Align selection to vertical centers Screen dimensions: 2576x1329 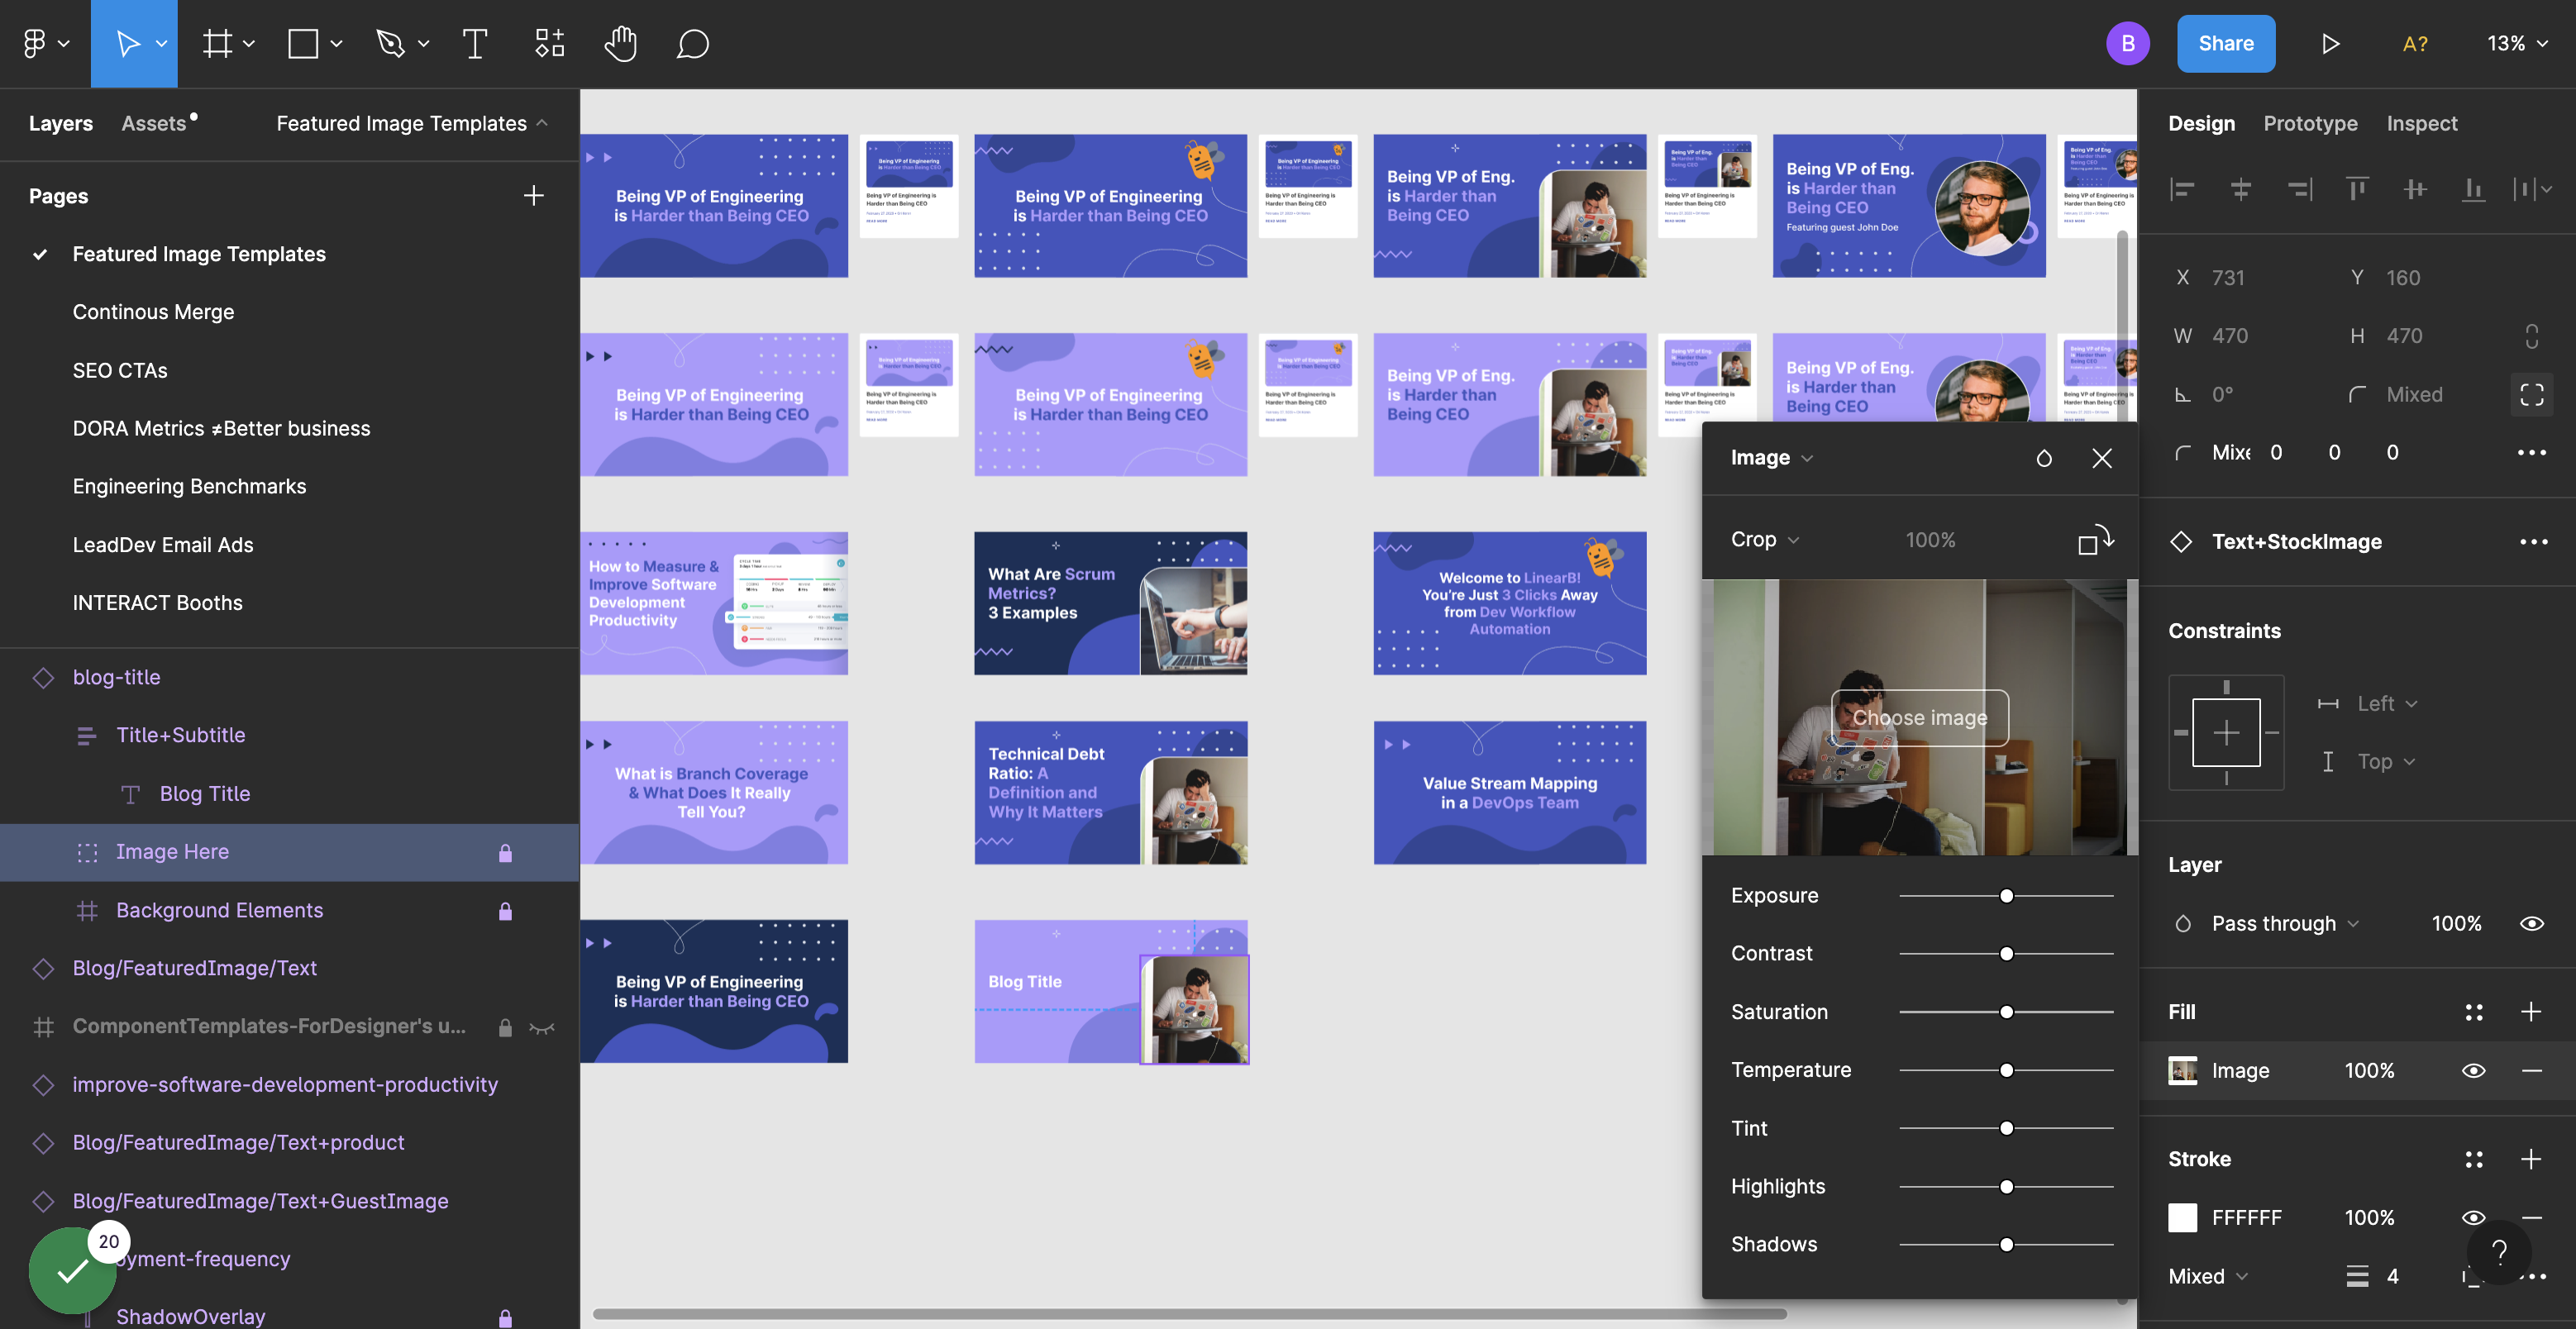pyautogui.click(x=2415, y=189)
